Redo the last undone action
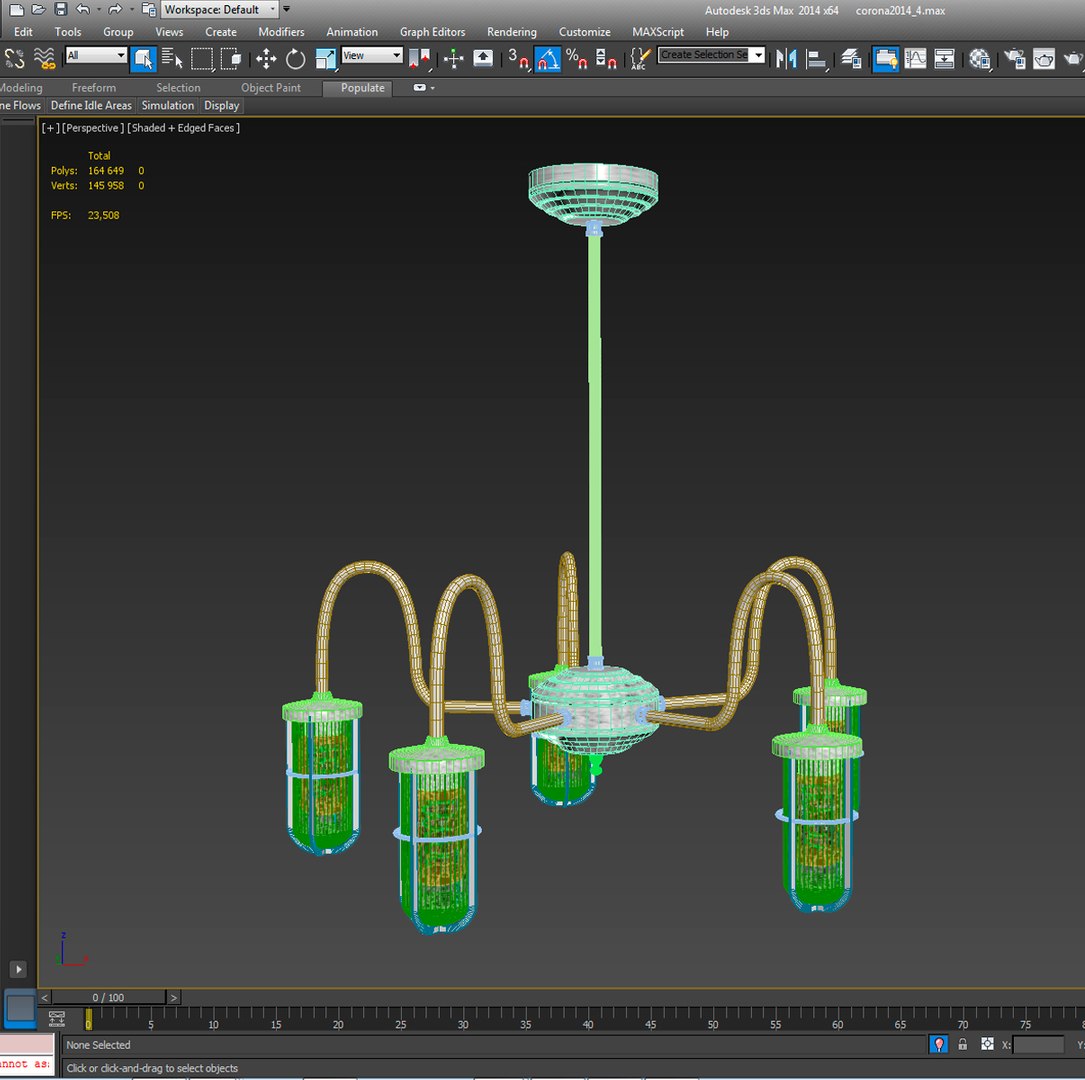The image size is (1085, 1080). (x=115, y=10)
